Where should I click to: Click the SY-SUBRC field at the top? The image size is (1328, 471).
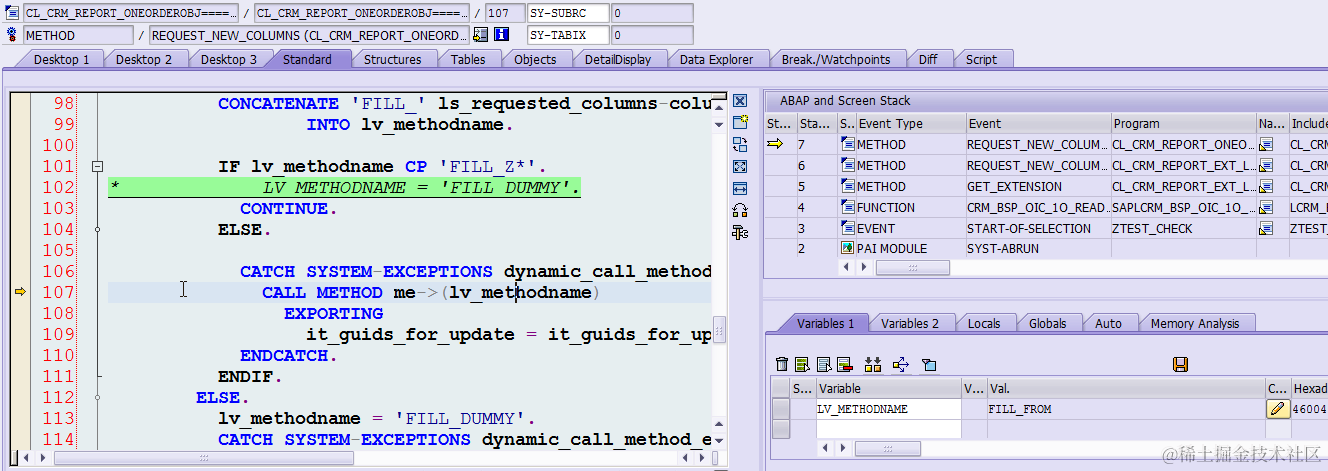[569, 13]
